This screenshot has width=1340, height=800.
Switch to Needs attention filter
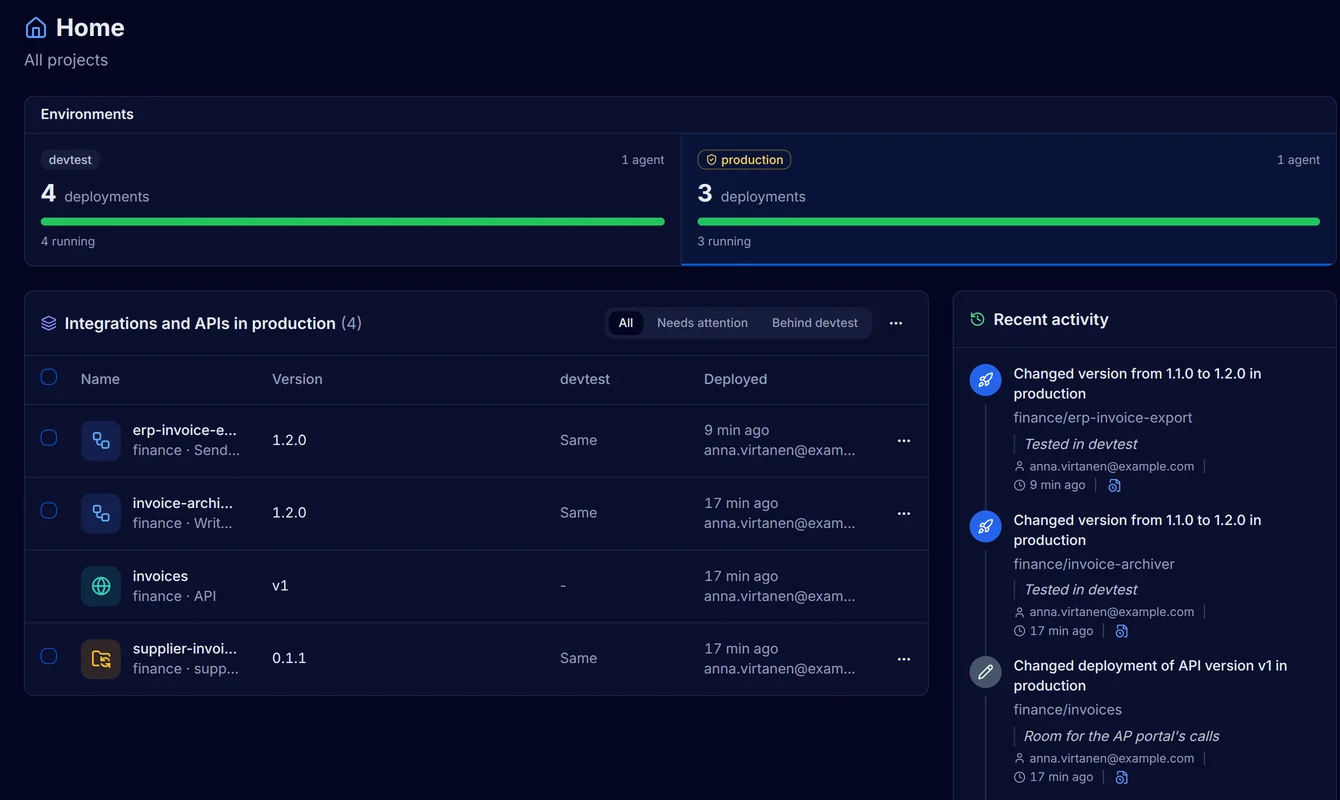click(702, 323)
